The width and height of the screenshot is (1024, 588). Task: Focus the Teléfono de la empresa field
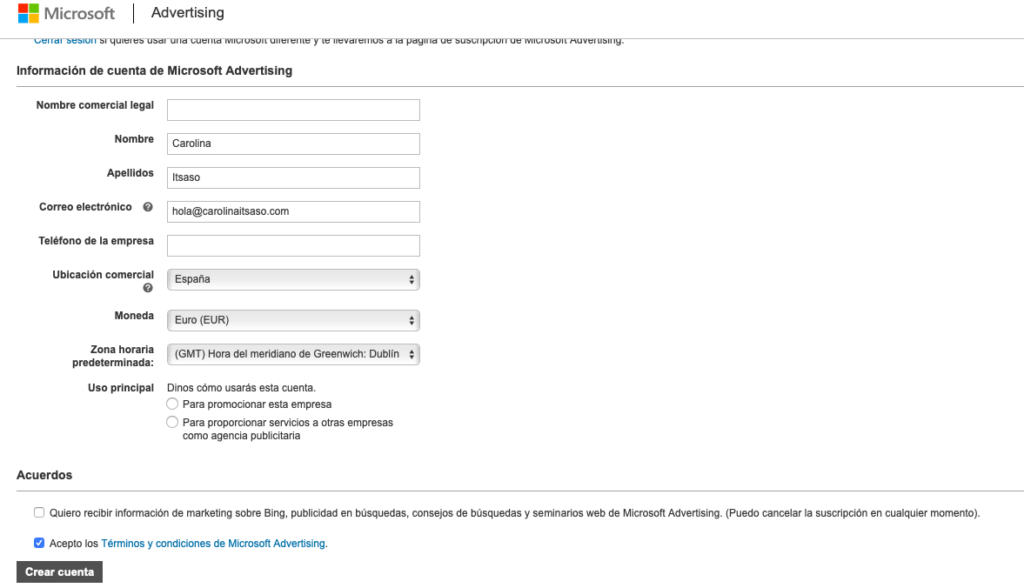[293, 245]
